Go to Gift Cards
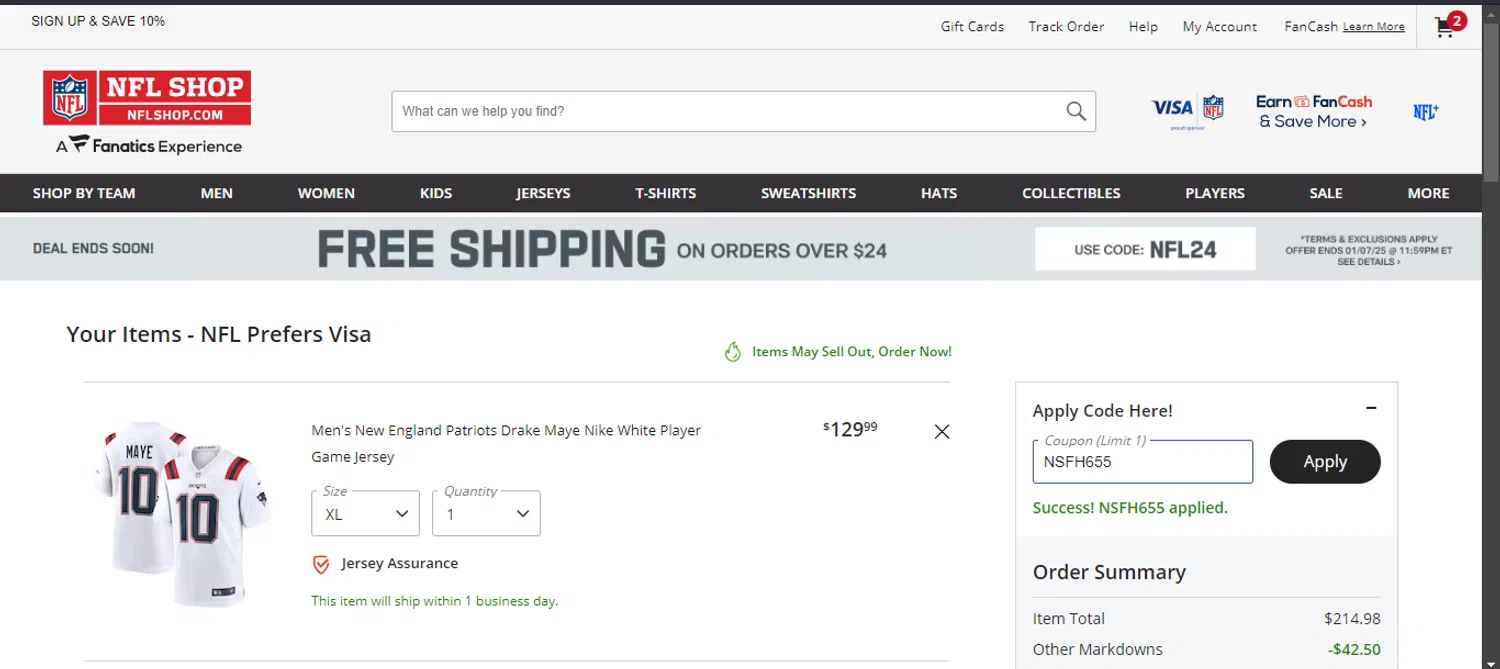1500x669 pixels. click(x=972, y=27)
